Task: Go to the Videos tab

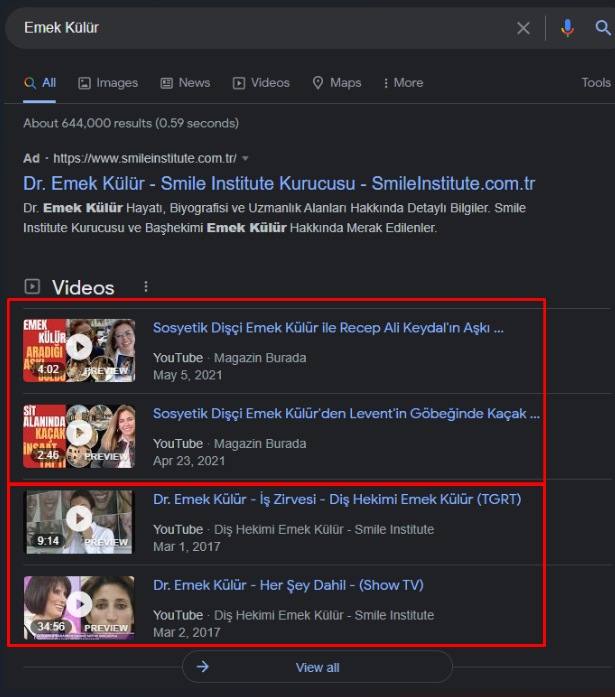Action: pos(261,83)
